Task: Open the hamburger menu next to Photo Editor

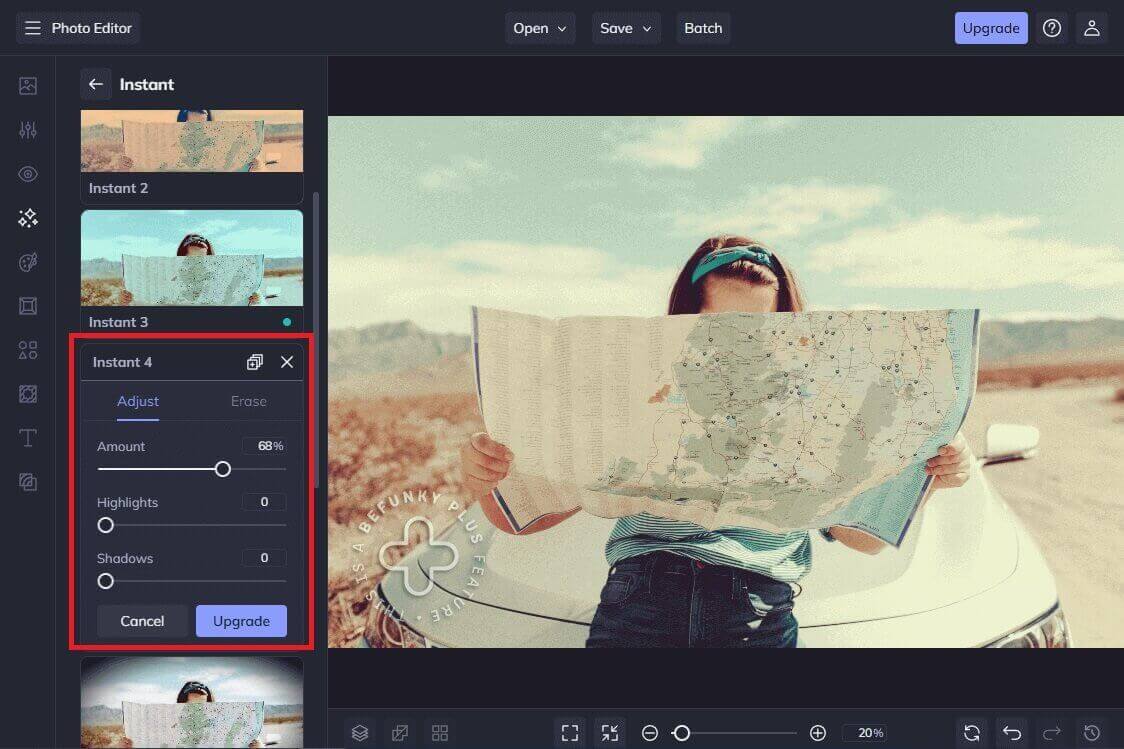Action: [x=32, y=28]
